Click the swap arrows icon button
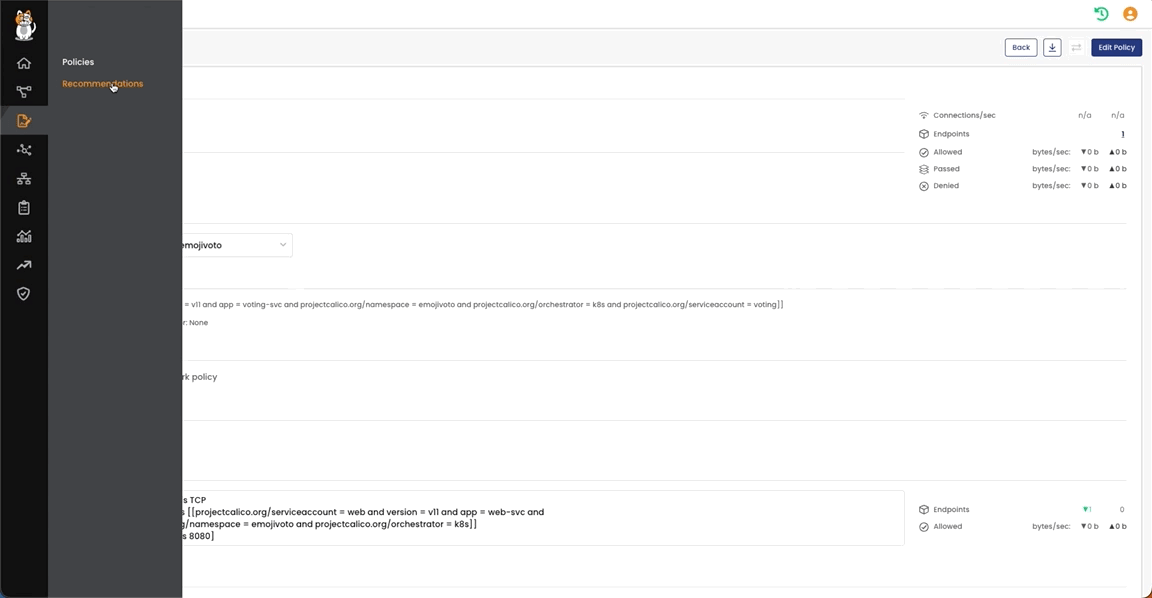 pyautogui.click(x=1076, y=47)
